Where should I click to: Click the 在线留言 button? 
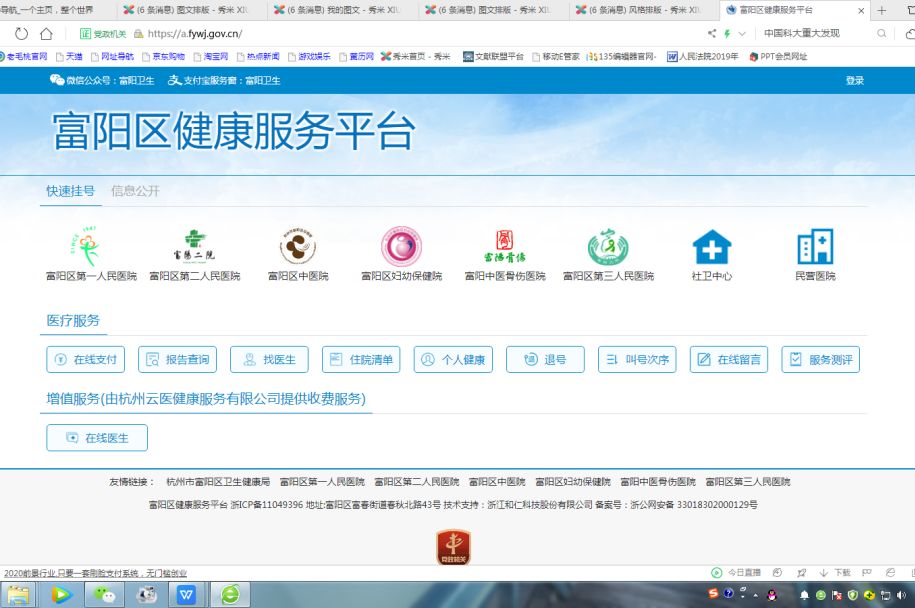pos(729,359)
